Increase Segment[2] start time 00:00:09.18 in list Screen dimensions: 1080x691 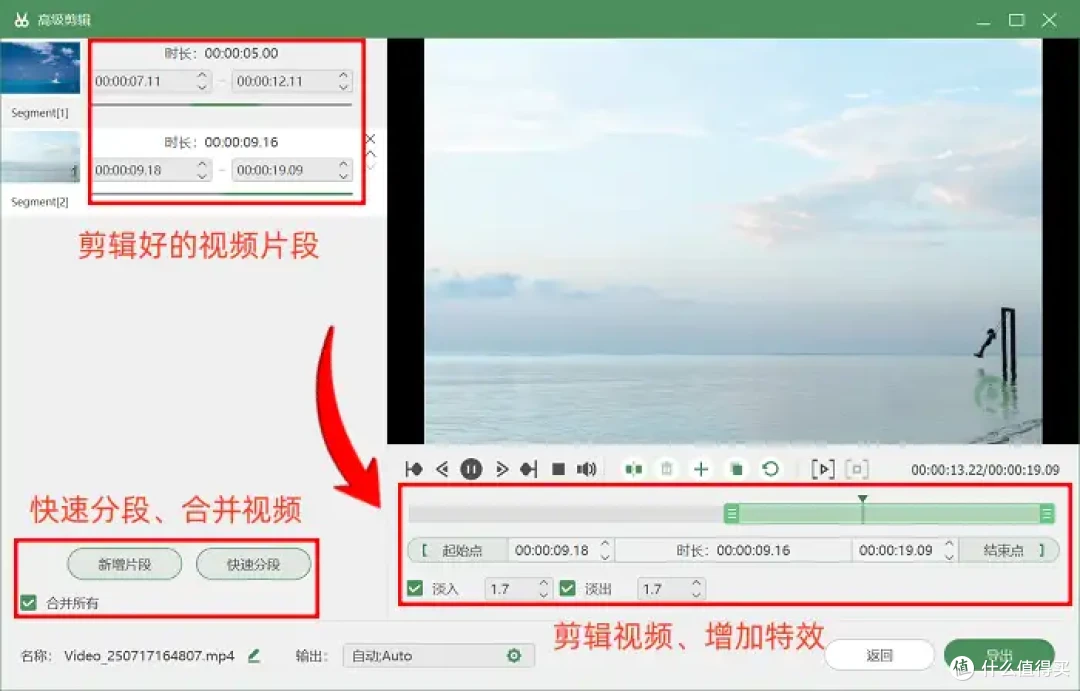click(202, 164)
